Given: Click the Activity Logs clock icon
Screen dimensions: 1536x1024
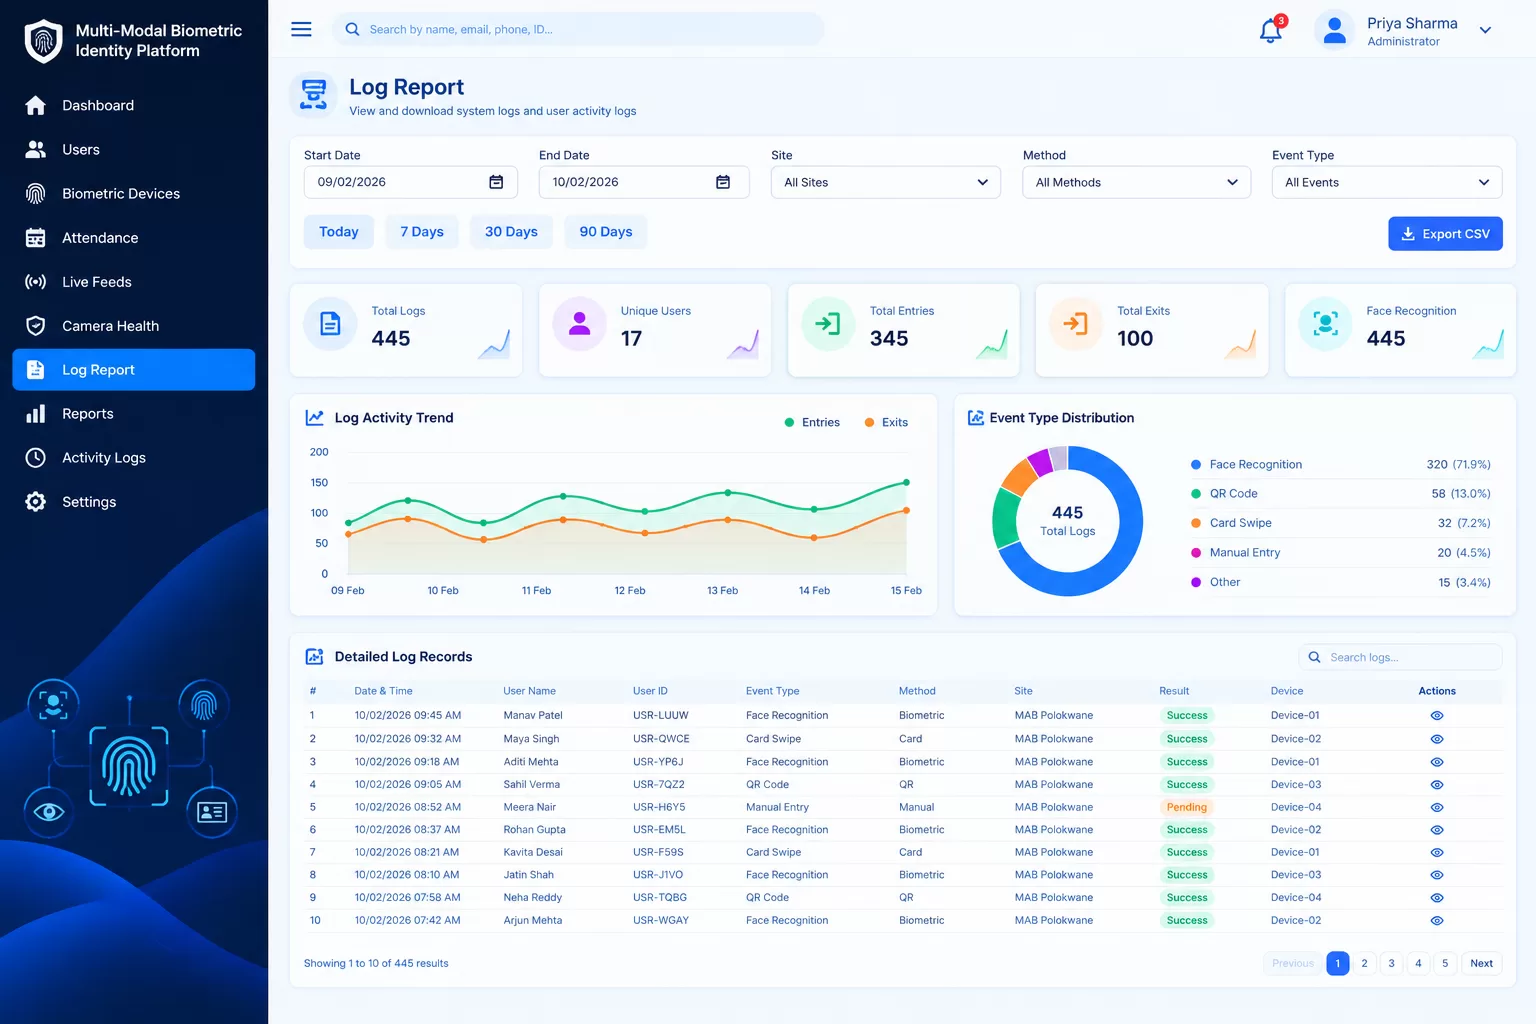Looking at the screenshot, I should pyautogui.click(x=36, y=457).
